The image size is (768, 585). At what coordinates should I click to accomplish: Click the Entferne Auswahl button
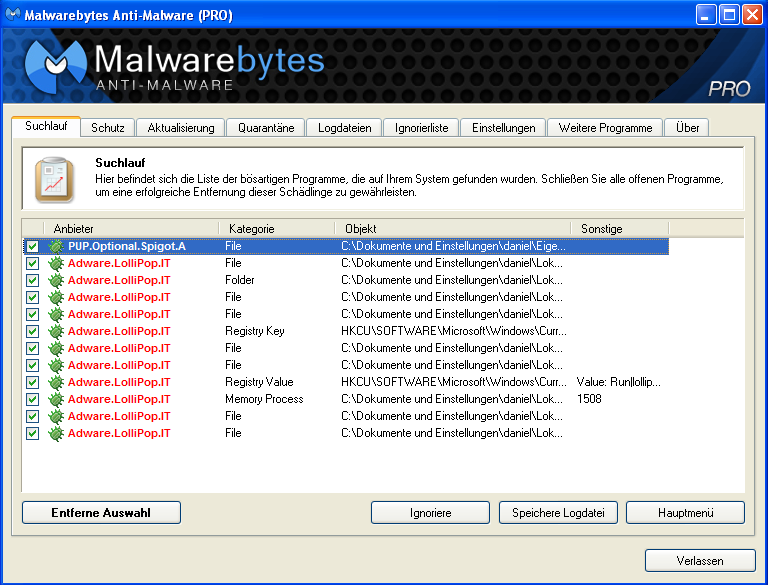pyautogui.click(x=101, y=512)
